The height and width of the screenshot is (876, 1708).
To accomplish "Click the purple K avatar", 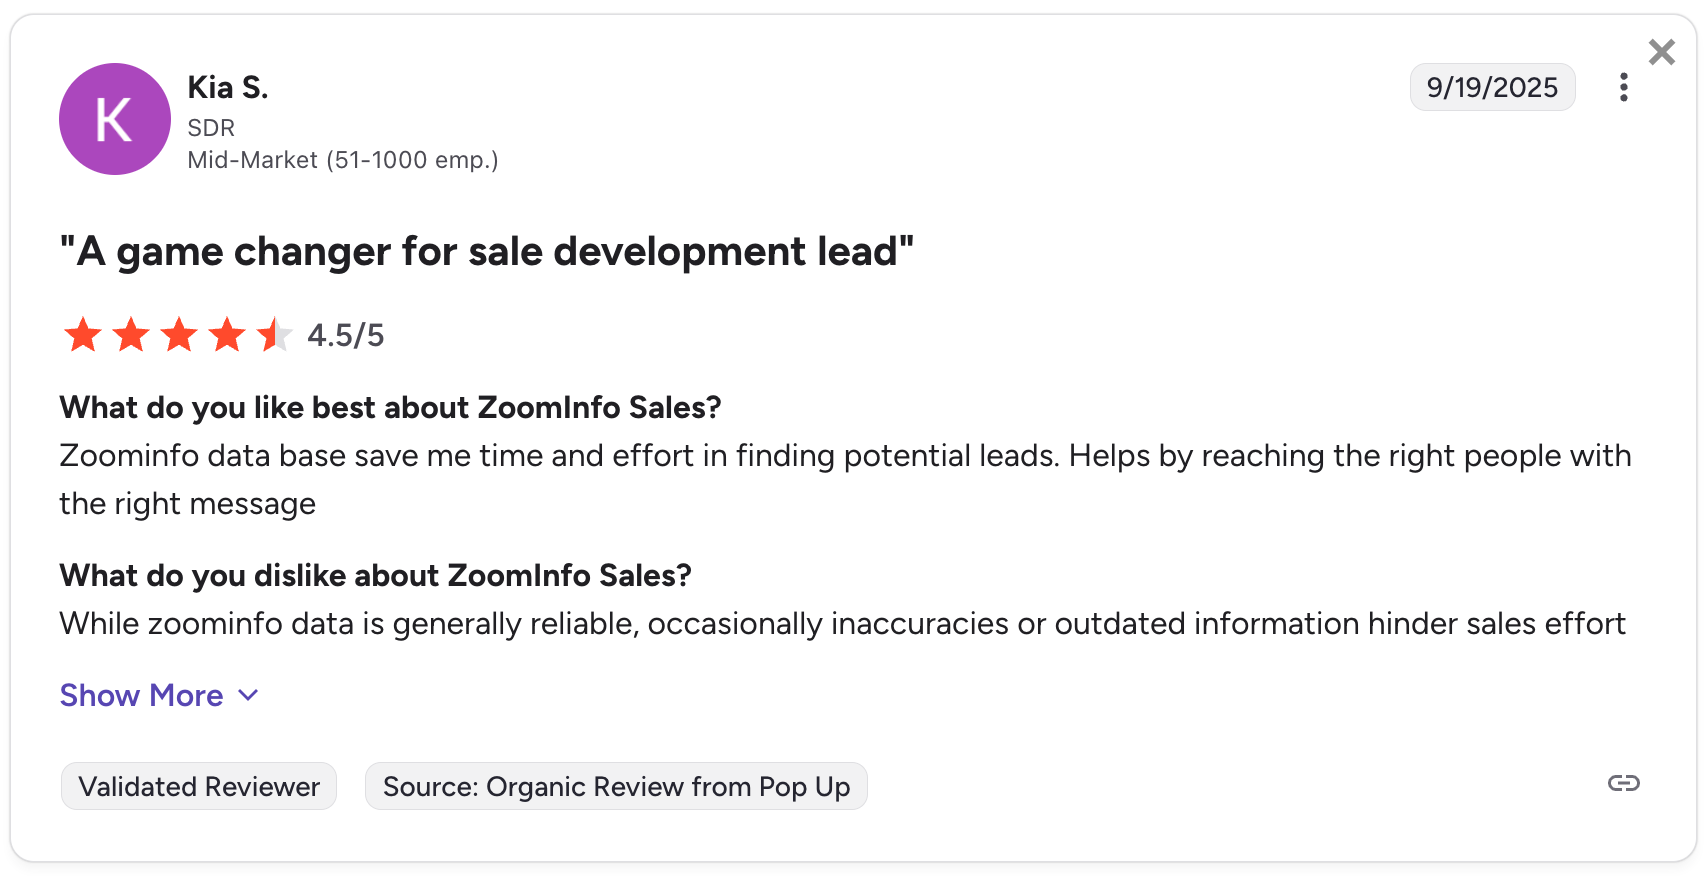I will pos(115,119).
